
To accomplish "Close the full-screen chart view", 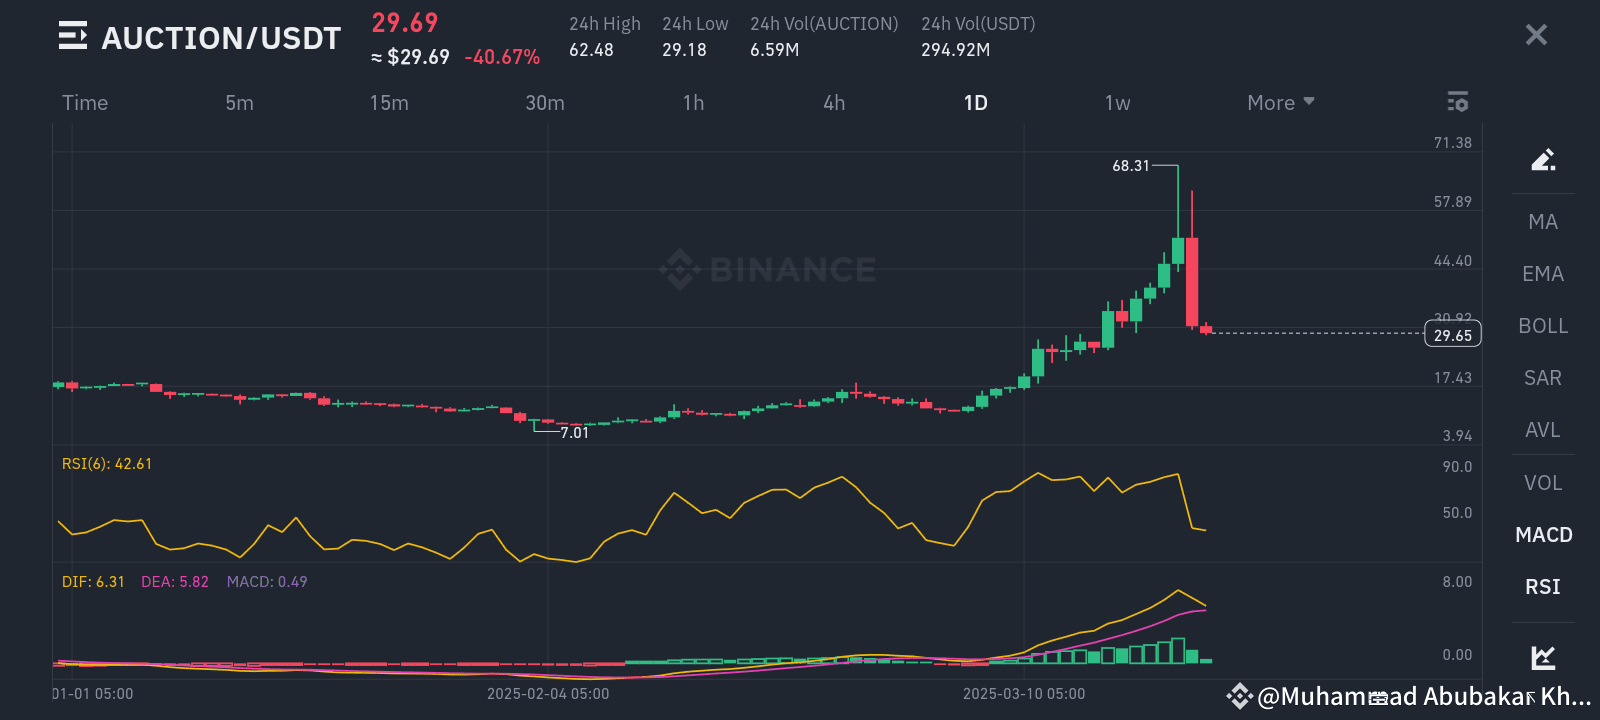I will click(x=1536, y=35).
